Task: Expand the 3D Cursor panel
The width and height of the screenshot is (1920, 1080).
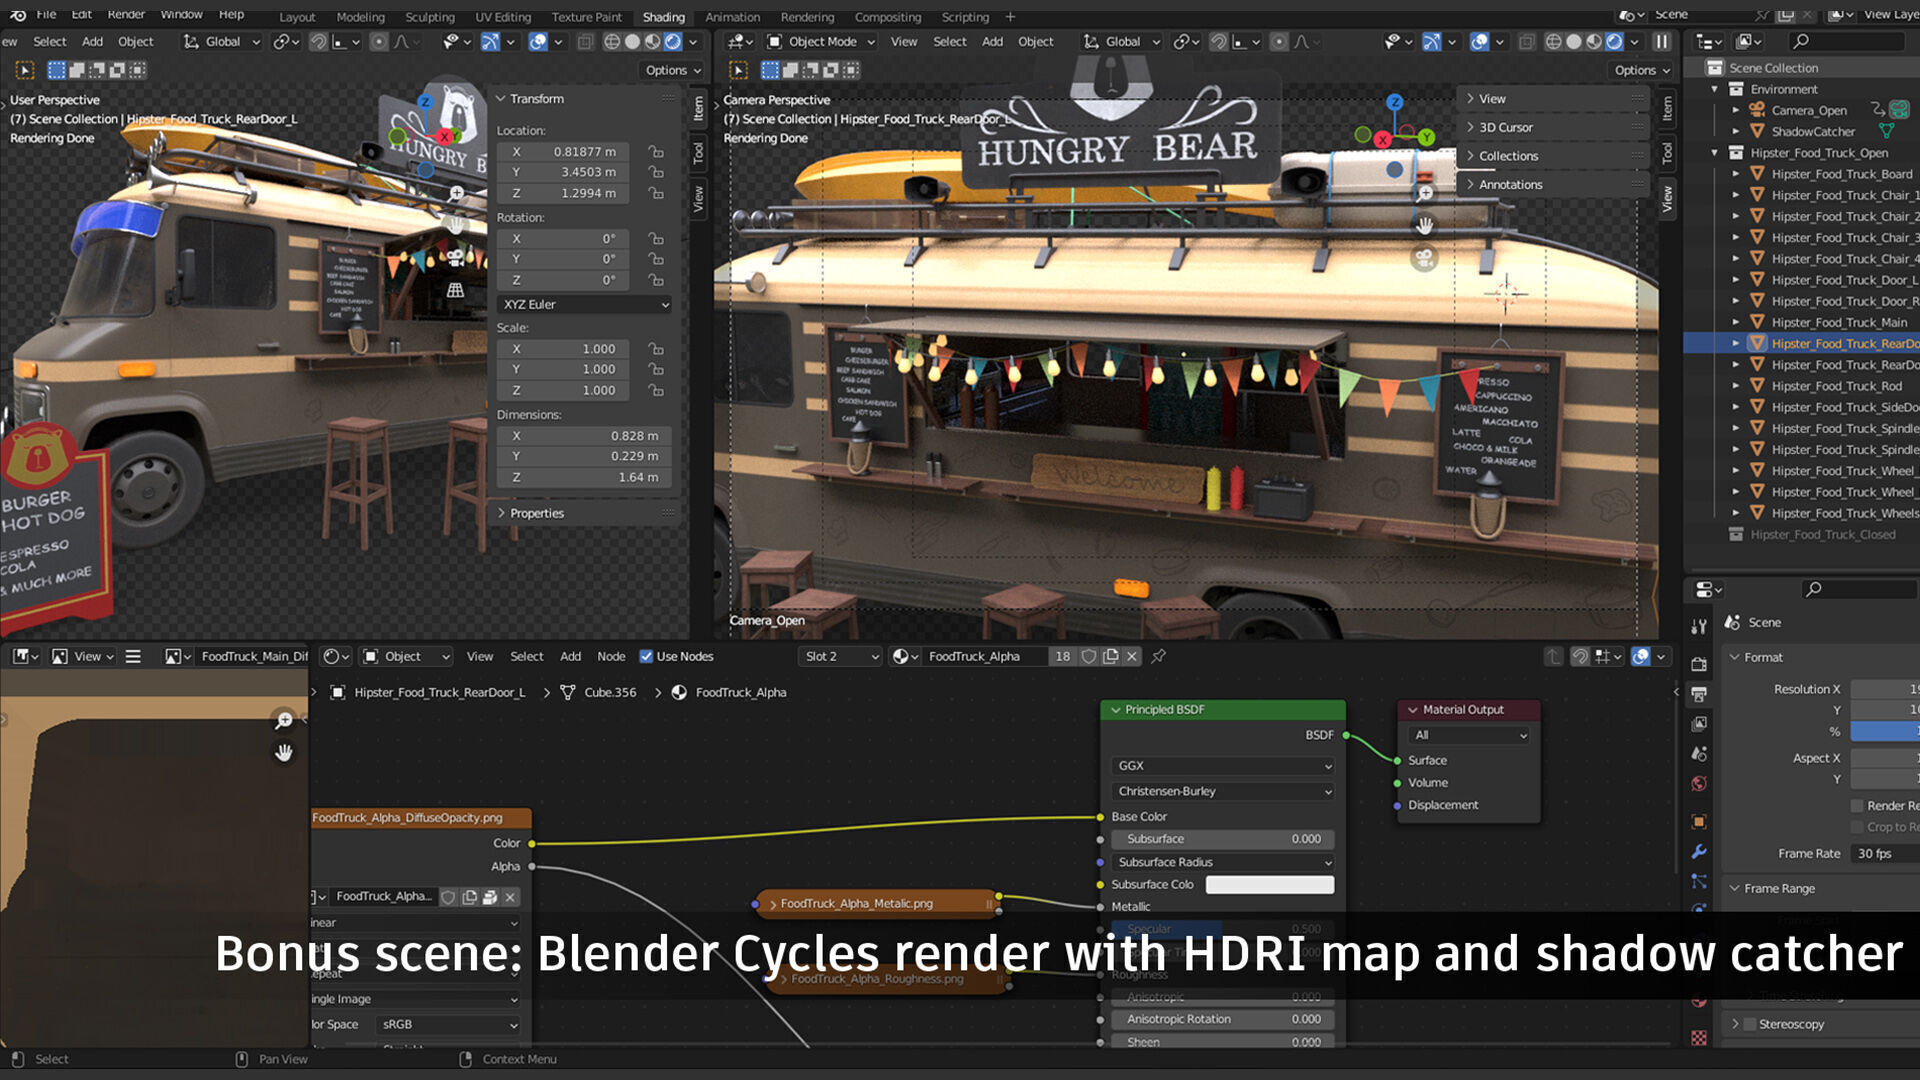Action: click(x=1505, y=127)
